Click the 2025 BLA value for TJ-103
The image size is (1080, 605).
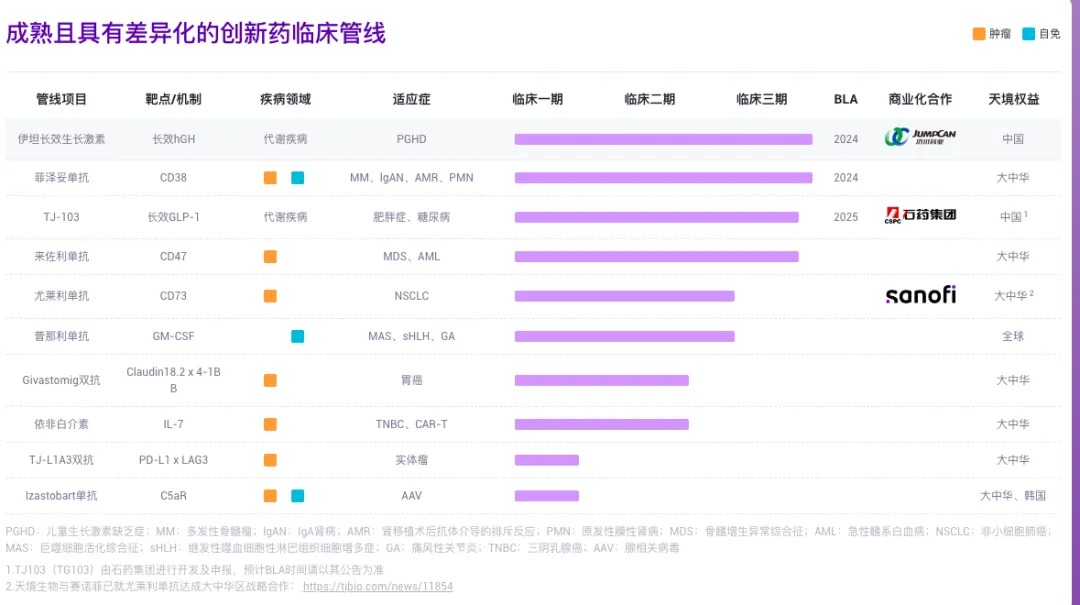845,217
